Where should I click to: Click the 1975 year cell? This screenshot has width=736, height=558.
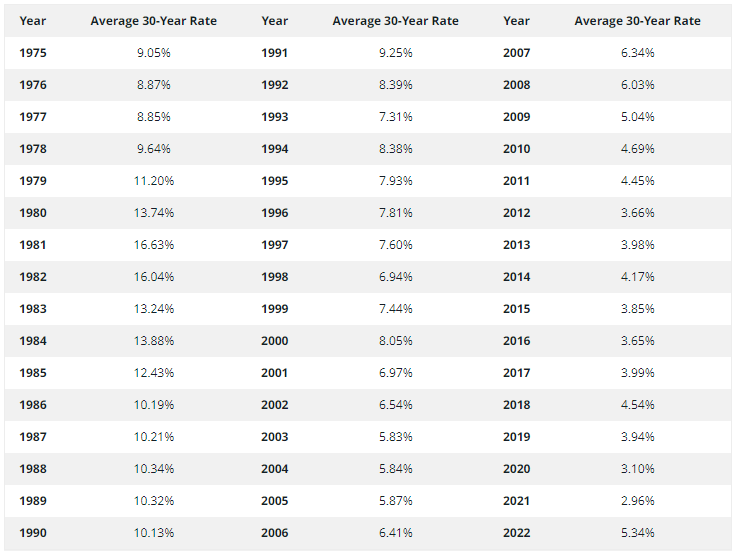click(x=33, y=53)
